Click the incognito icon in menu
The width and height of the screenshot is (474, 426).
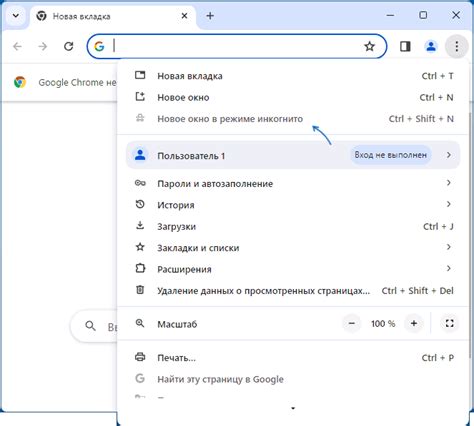[x=140, y=118]
